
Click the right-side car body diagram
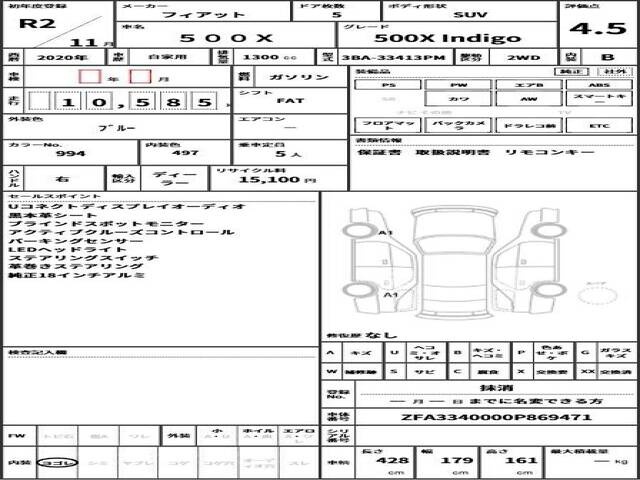click(x=527, y=257)
